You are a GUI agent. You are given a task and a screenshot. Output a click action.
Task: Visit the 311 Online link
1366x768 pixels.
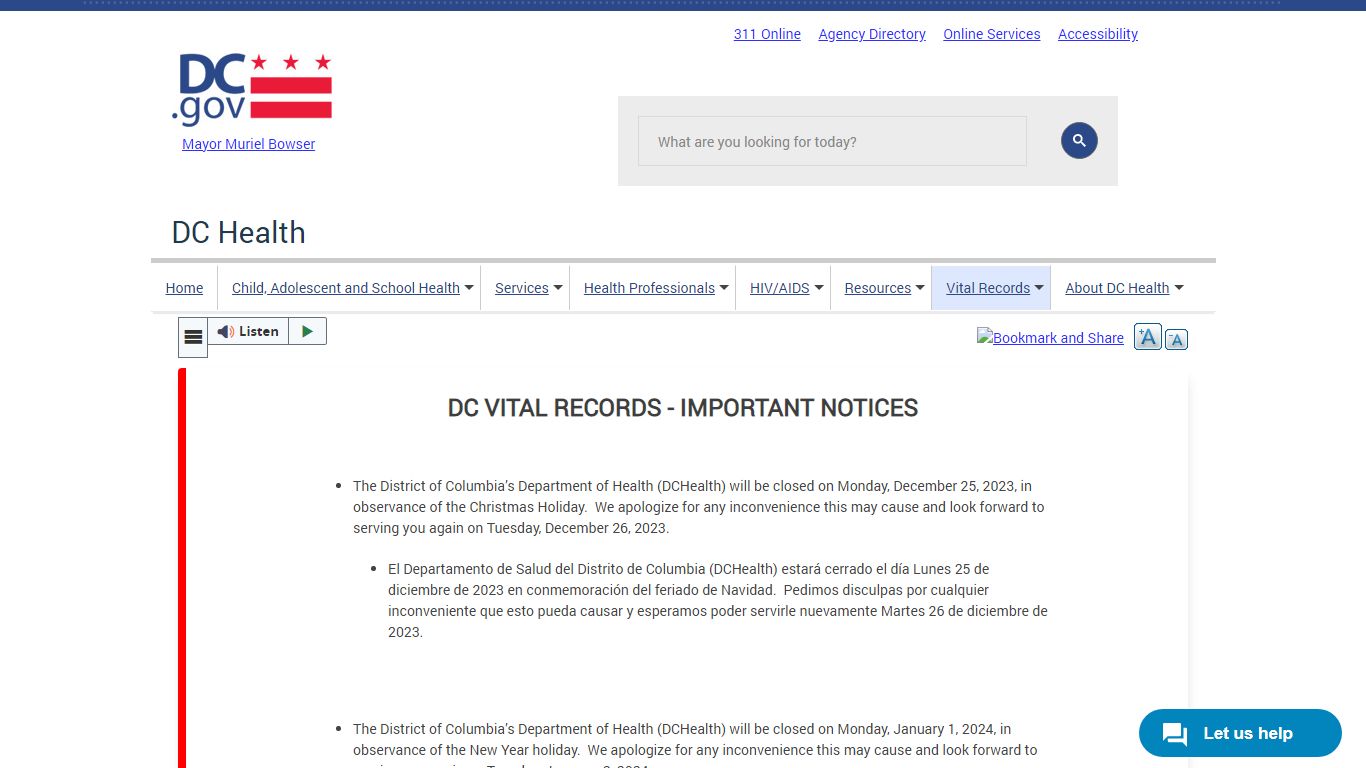pos(767,34)
